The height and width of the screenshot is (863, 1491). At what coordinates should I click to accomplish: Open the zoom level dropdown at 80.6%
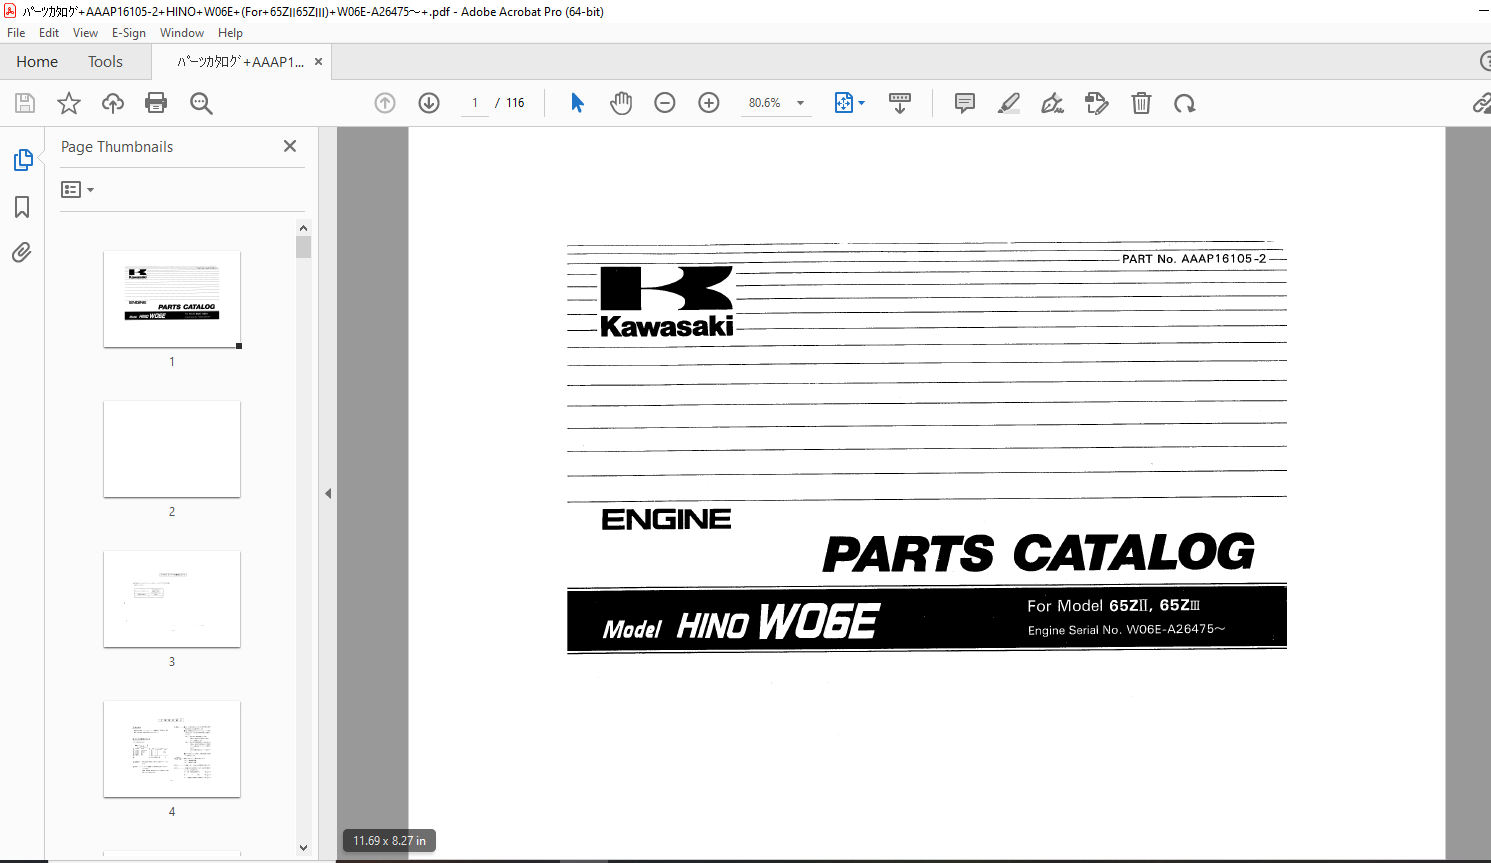[x=800, y=103]
